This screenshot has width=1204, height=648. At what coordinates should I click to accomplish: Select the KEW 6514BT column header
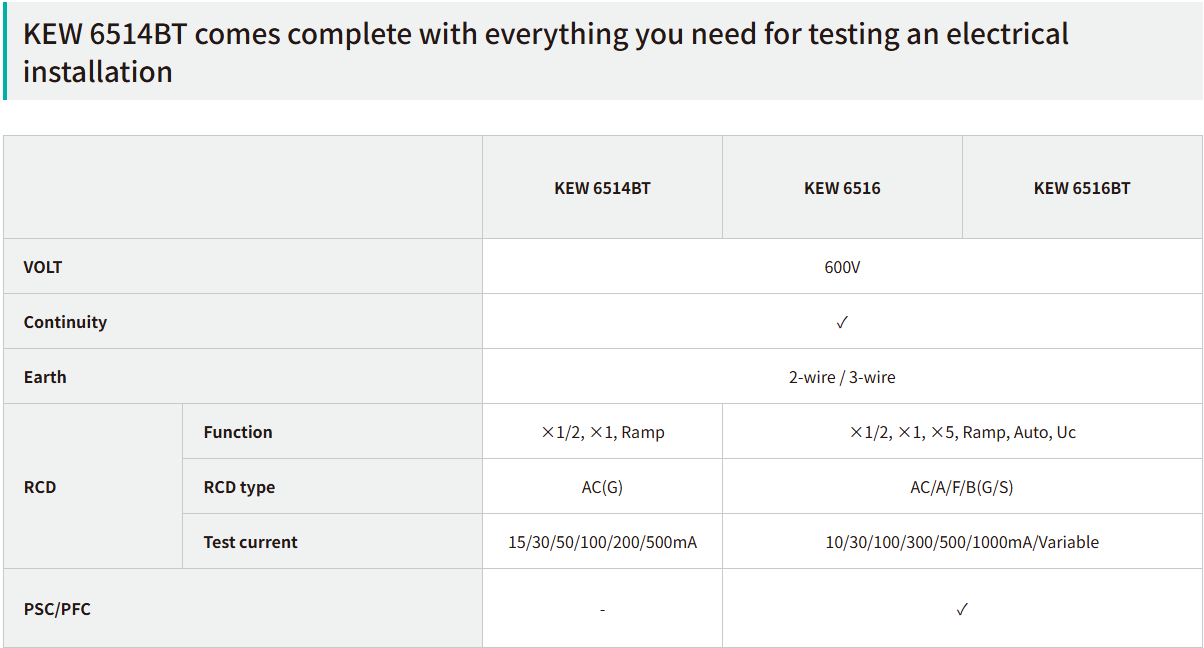pos(602,188)
